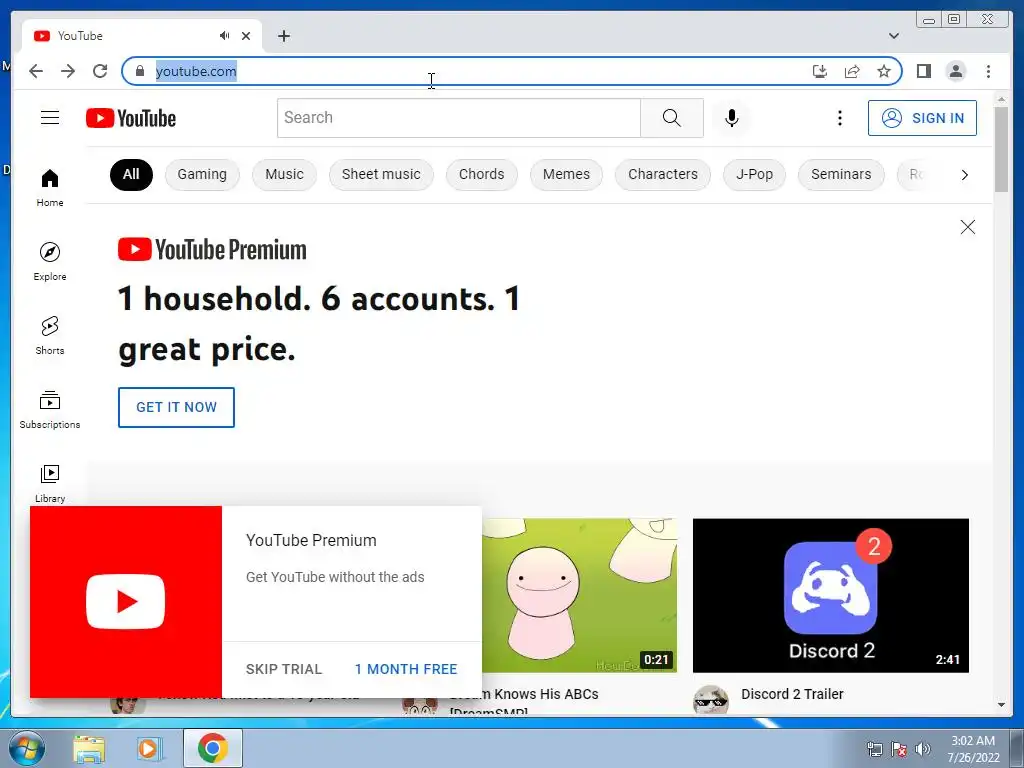Screen dimensions: 1024x768
Task: Select the Music filter chip
Action: 284,174
